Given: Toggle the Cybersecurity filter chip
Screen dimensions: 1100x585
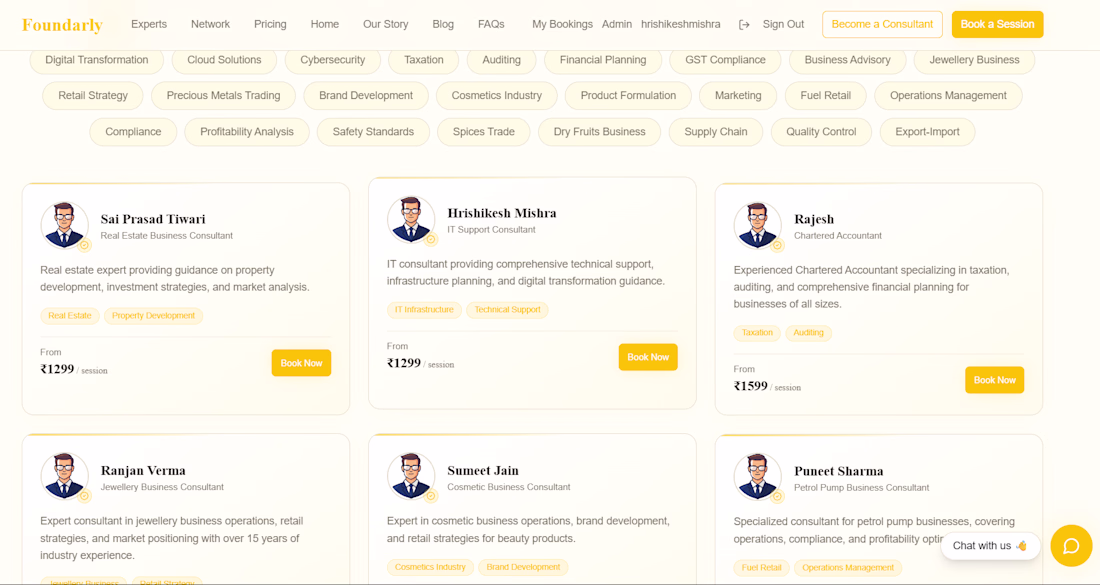Looking at the screenshot, I should coord(333,60).
